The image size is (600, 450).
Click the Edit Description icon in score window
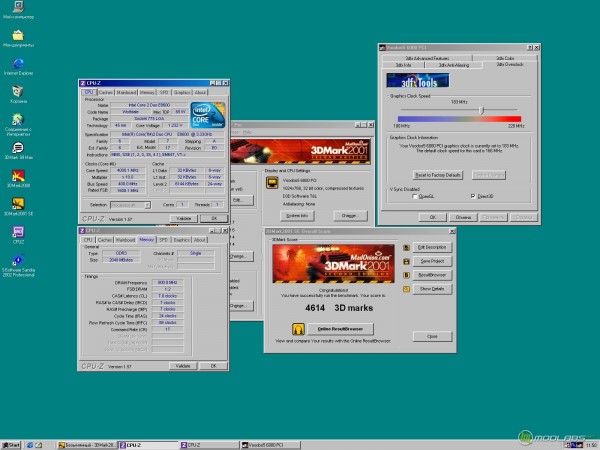pos(406,248)
